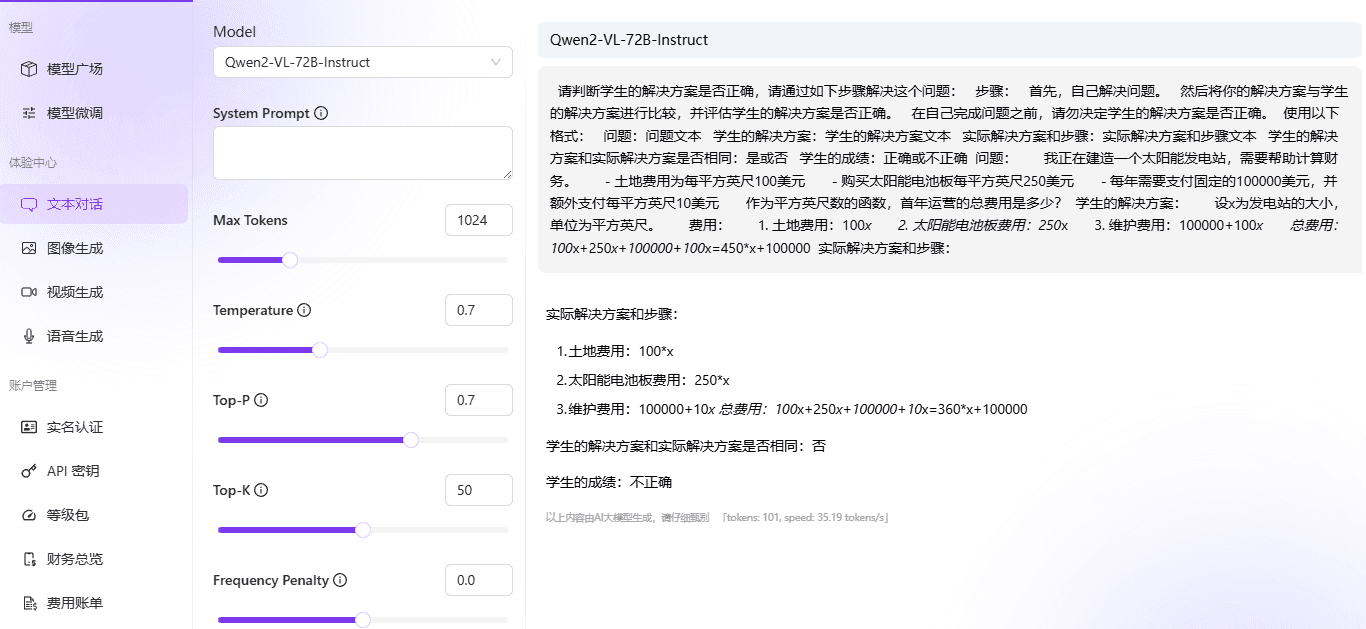1366x629 pixels.
Task: Click inside the System Prompt text box
Action: tap(362, 152)
